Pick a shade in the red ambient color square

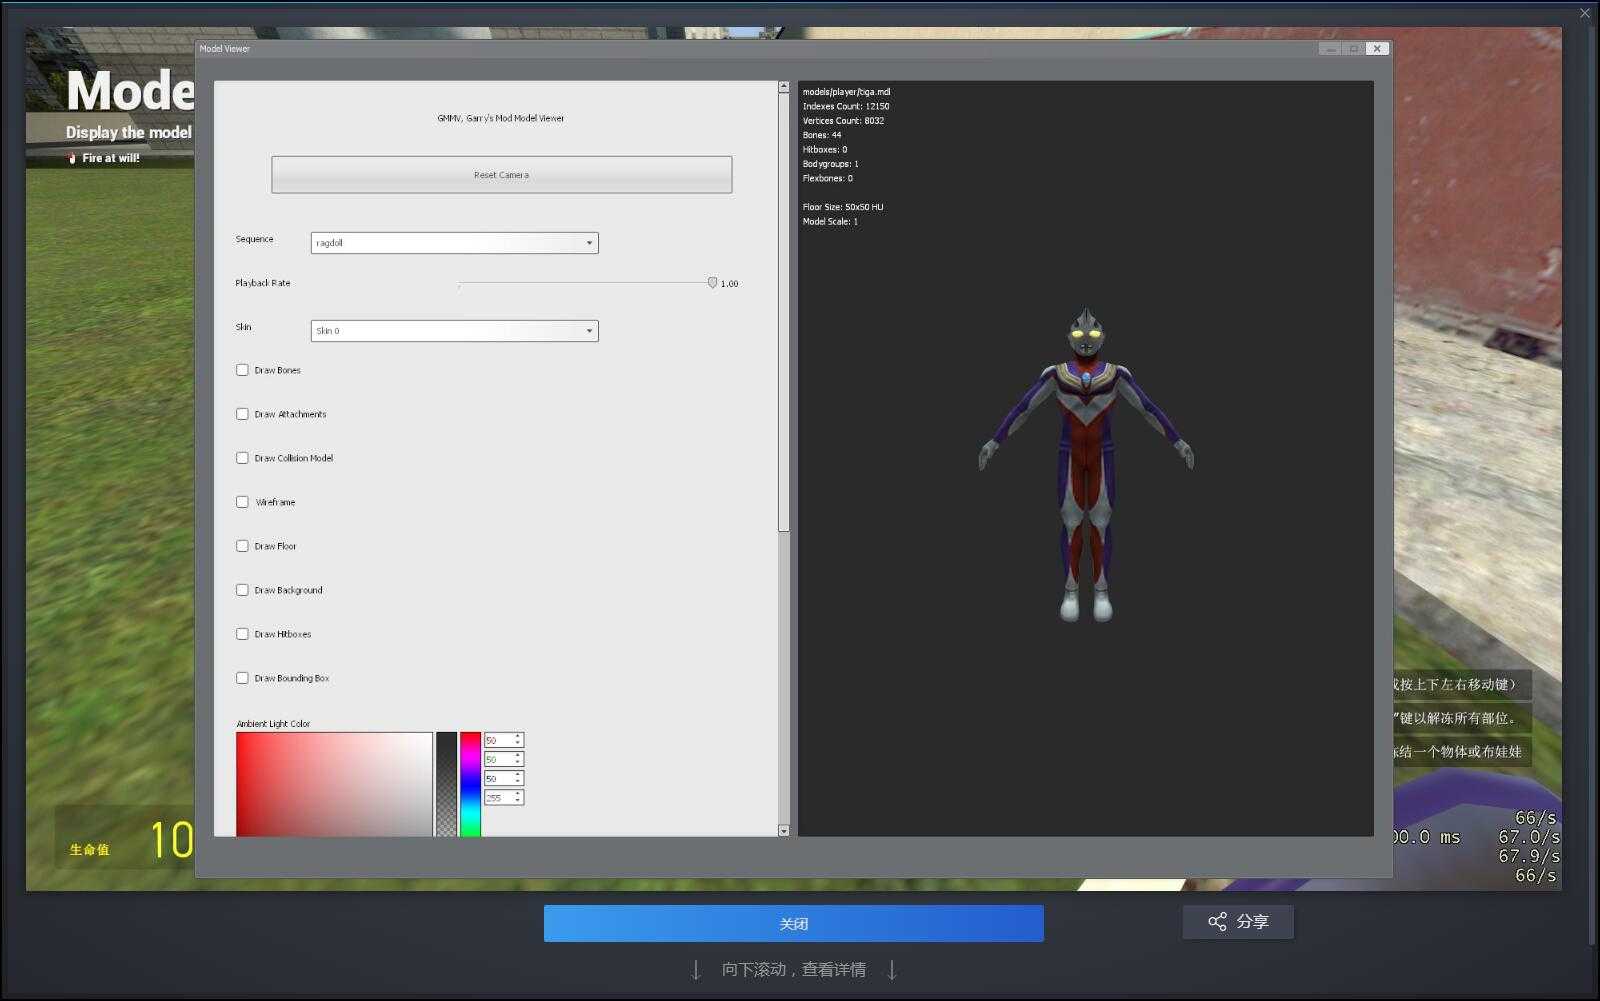pyautogui.click(x=334, y=784)
